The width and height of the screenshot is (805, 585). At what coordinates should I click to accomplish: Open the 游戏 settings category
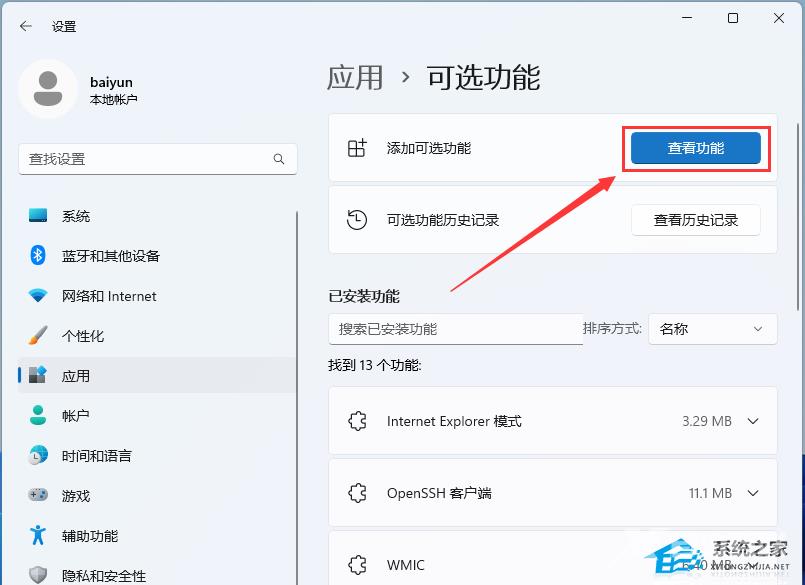pos(157,495)
